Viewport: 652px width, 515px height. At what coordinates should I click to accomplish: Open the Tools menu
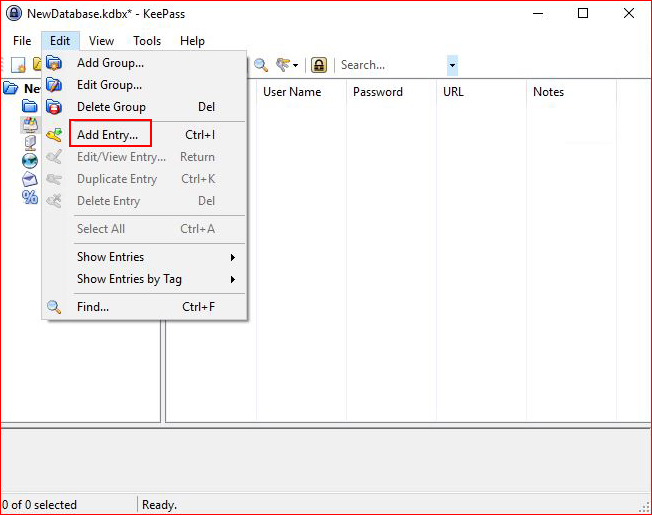coord(147,41)
